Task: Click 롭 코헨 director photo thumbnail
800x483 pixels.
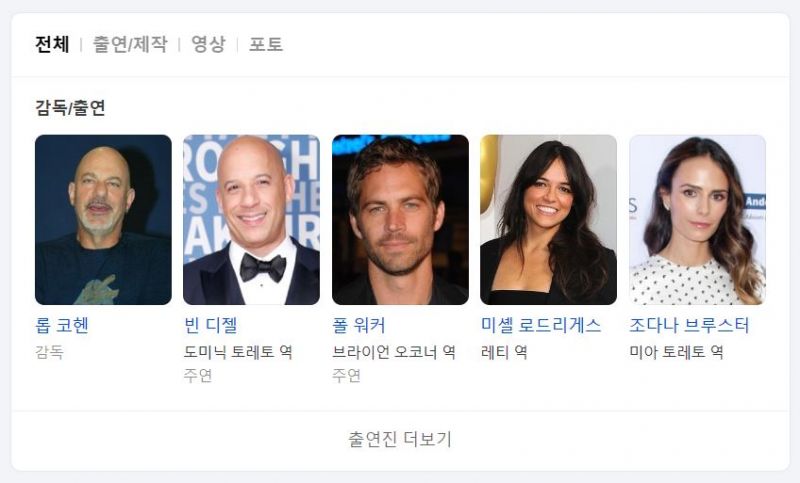Action: [103, 220]
